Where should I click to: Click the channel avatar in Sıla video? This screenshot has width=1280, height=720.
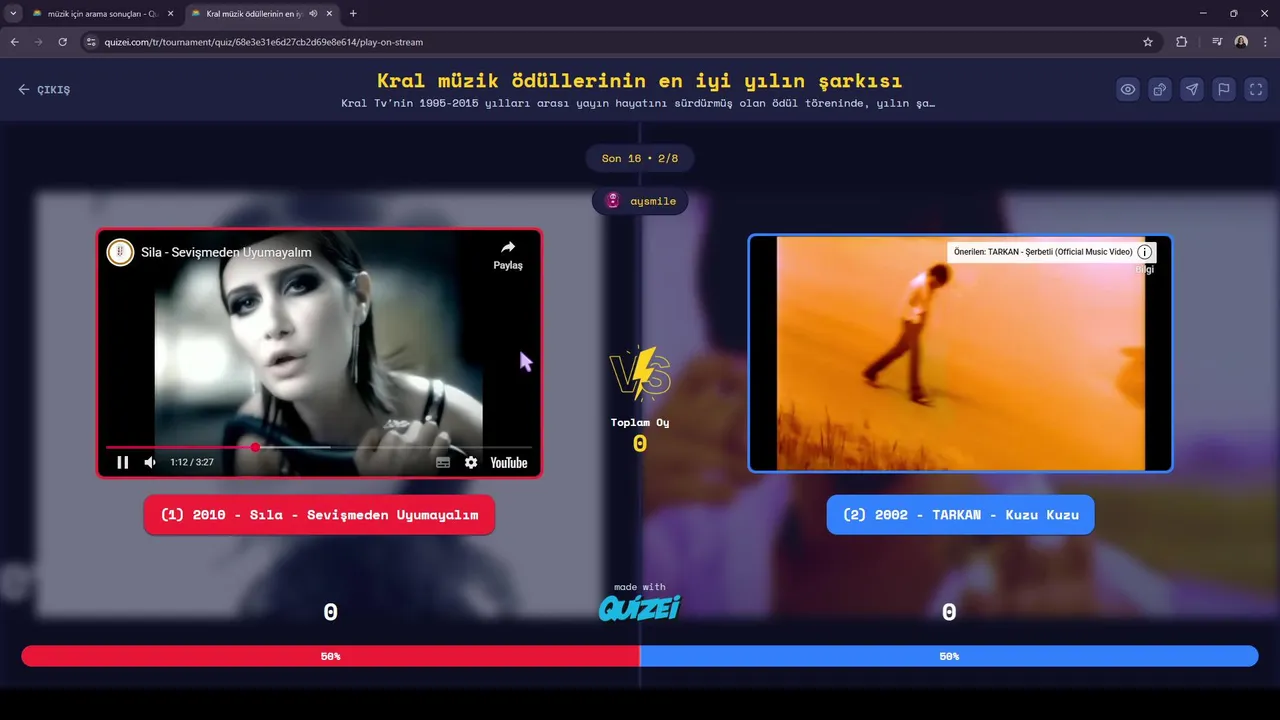point(120,252)
